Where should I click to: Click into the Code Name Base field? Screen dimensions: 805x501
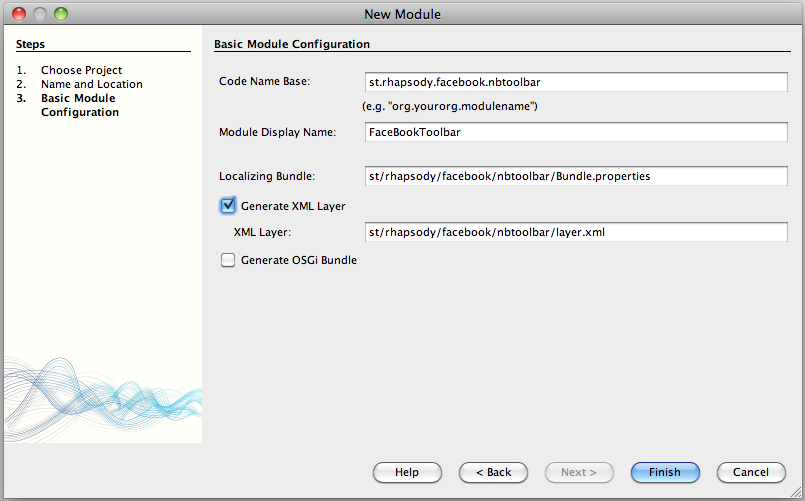coord(578,81)
